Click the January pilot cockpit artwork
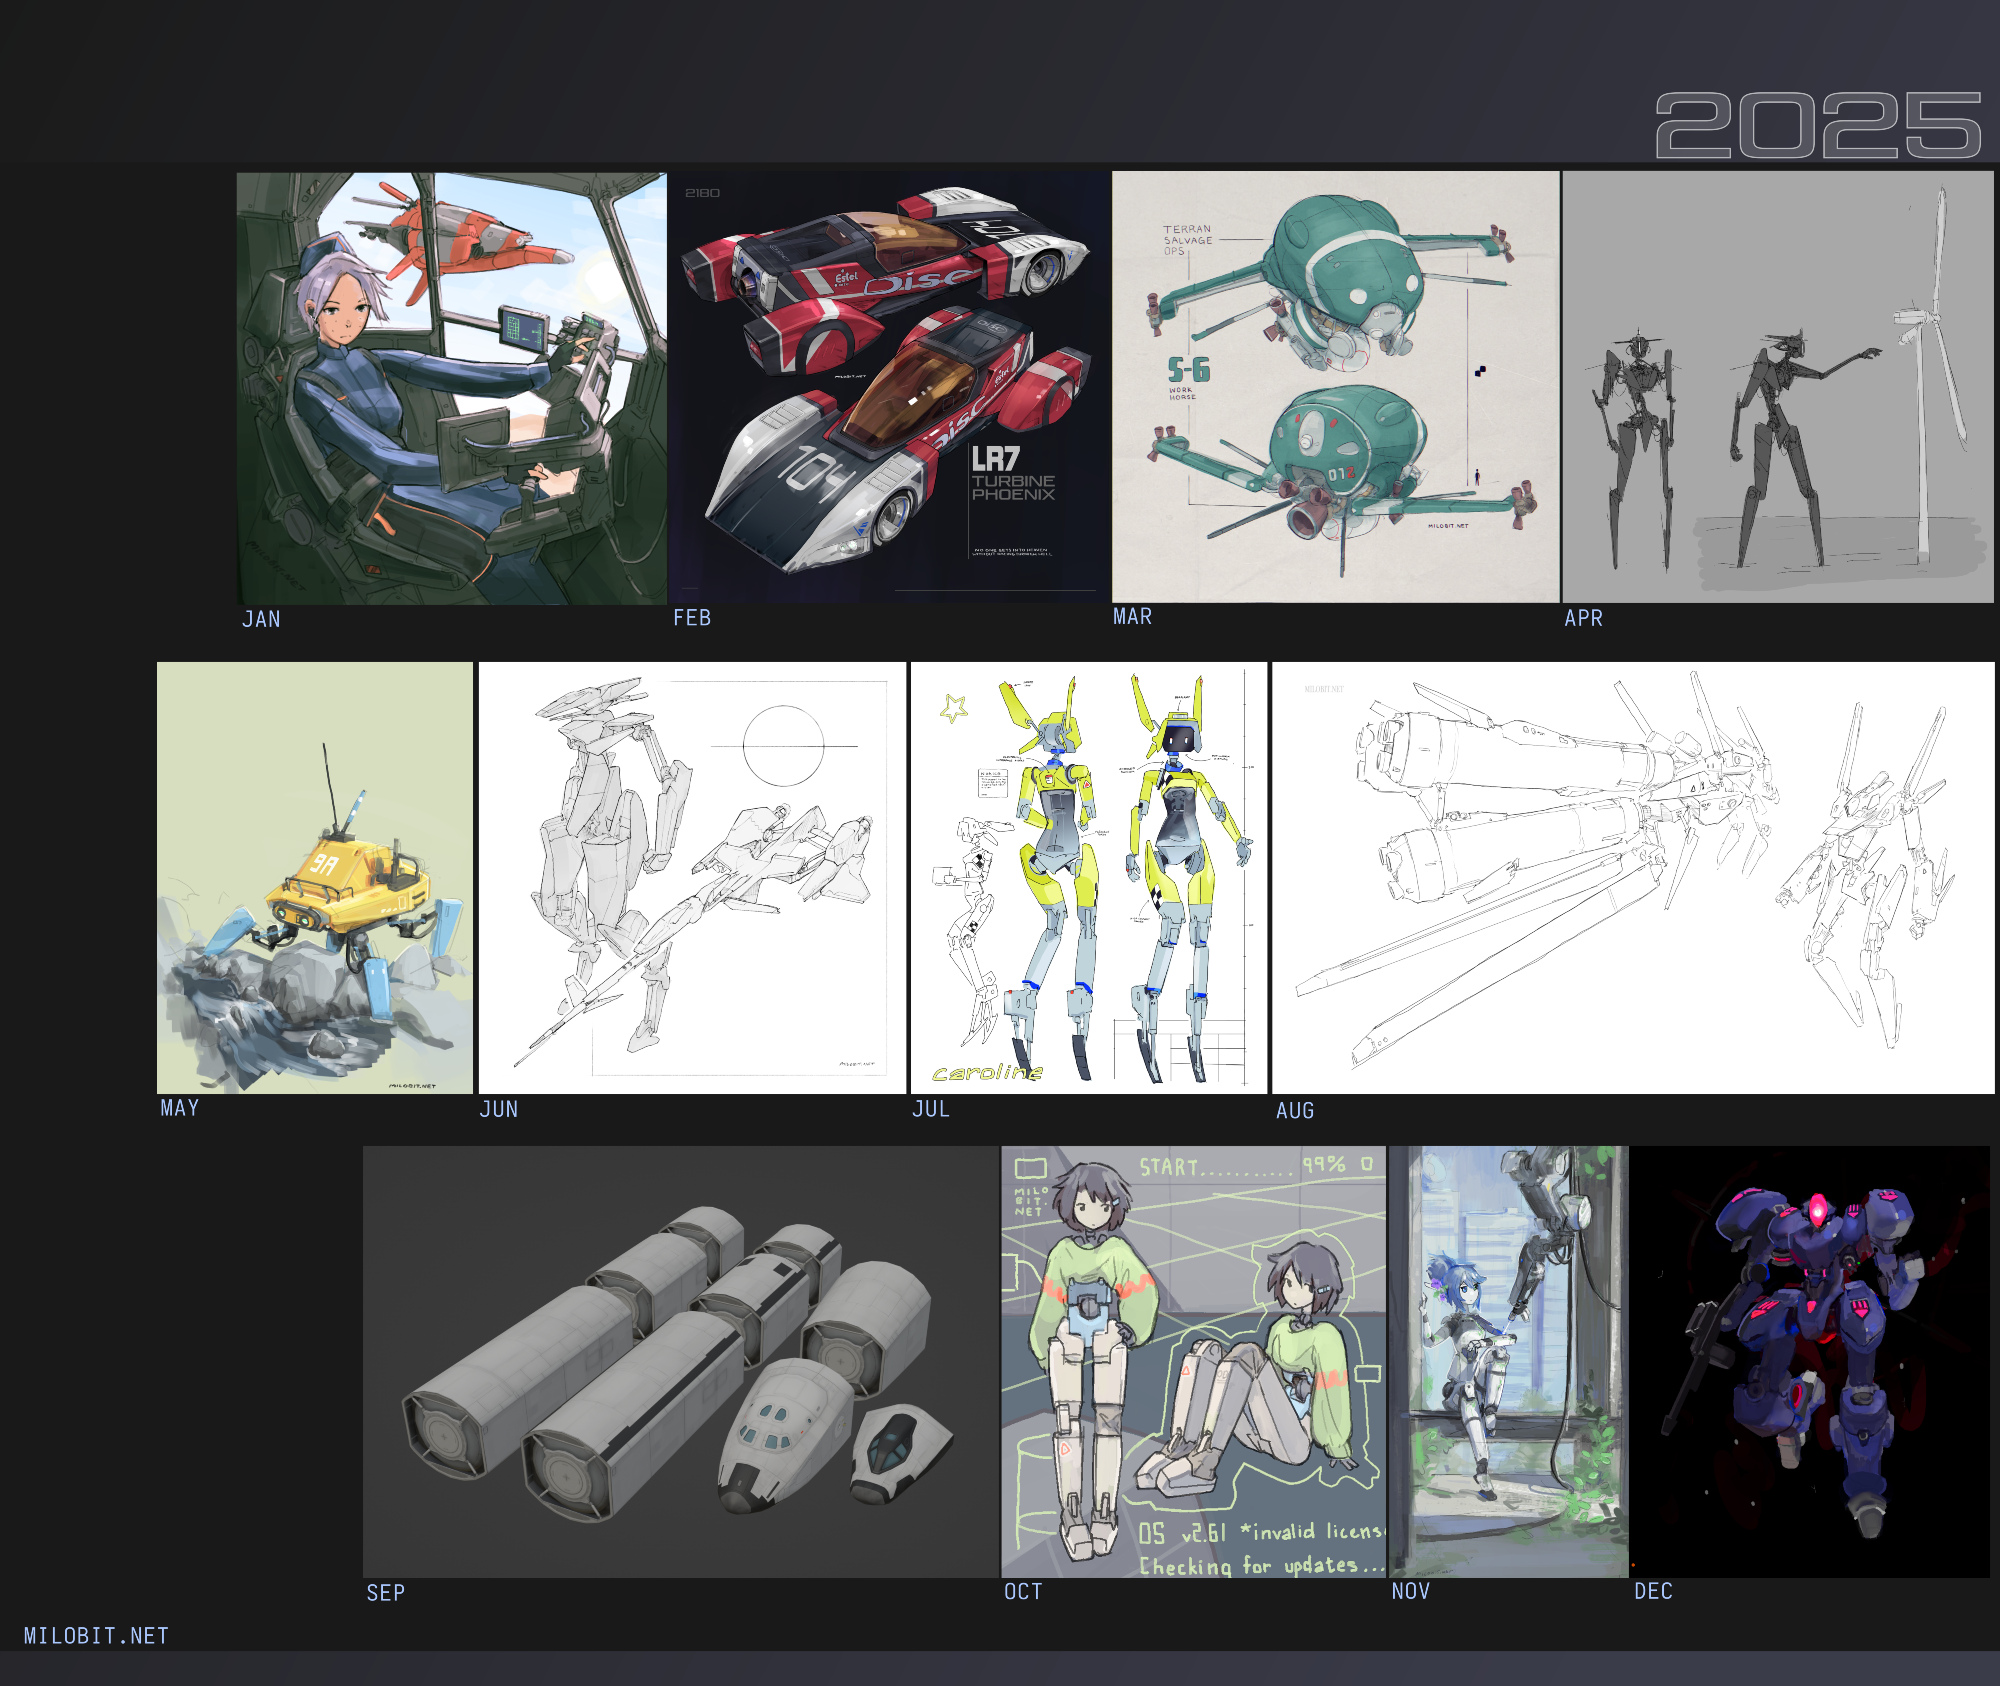The image size is (2000, 1686). tap(451, 388)
